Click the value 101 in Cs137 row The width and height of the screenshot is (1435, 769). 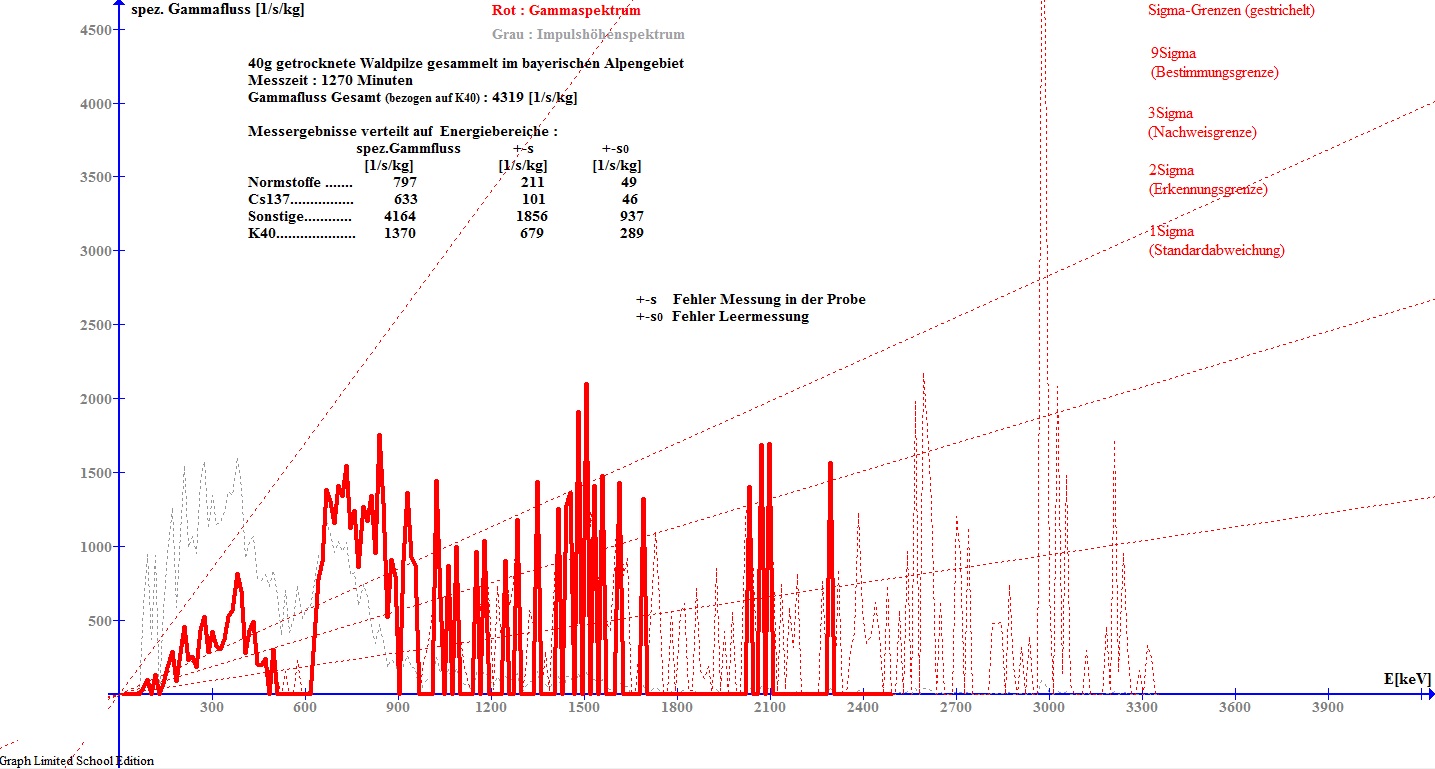(533, 200)
